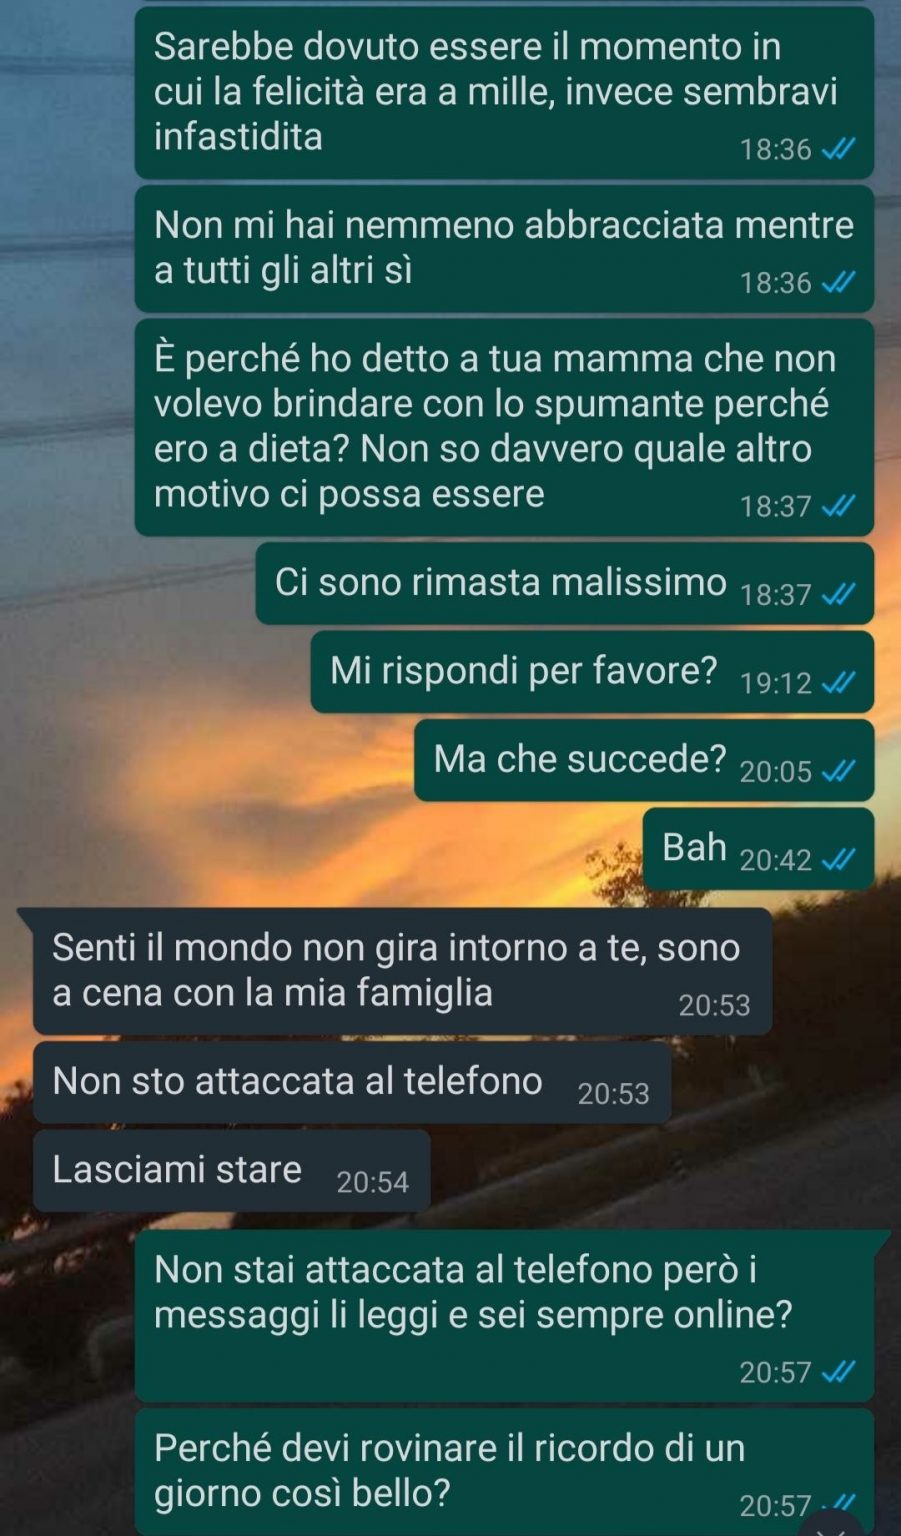Select received 'Non sto attaccata al telefono'
Viewport: 901px width, 1536px height.
pyautogui.click(x=352, y=1083)
